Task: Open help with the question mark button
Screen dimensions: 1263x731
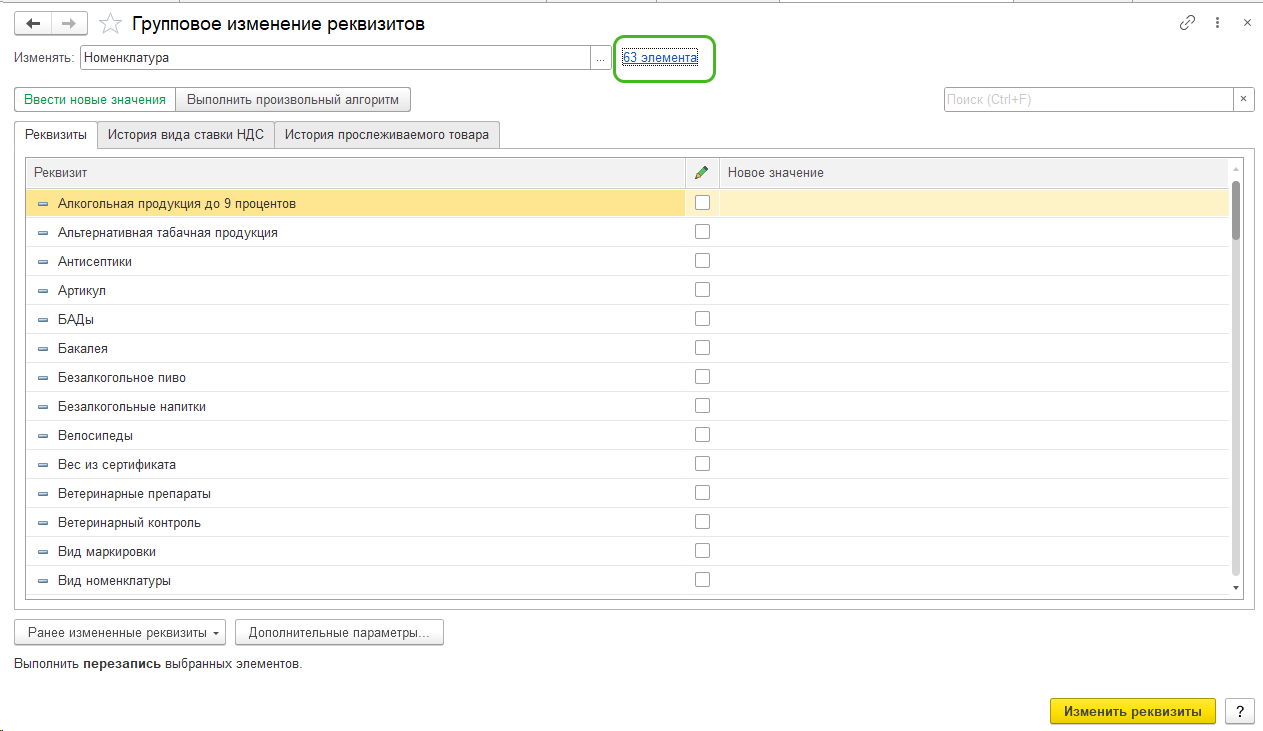Action: coord(1239,711)
